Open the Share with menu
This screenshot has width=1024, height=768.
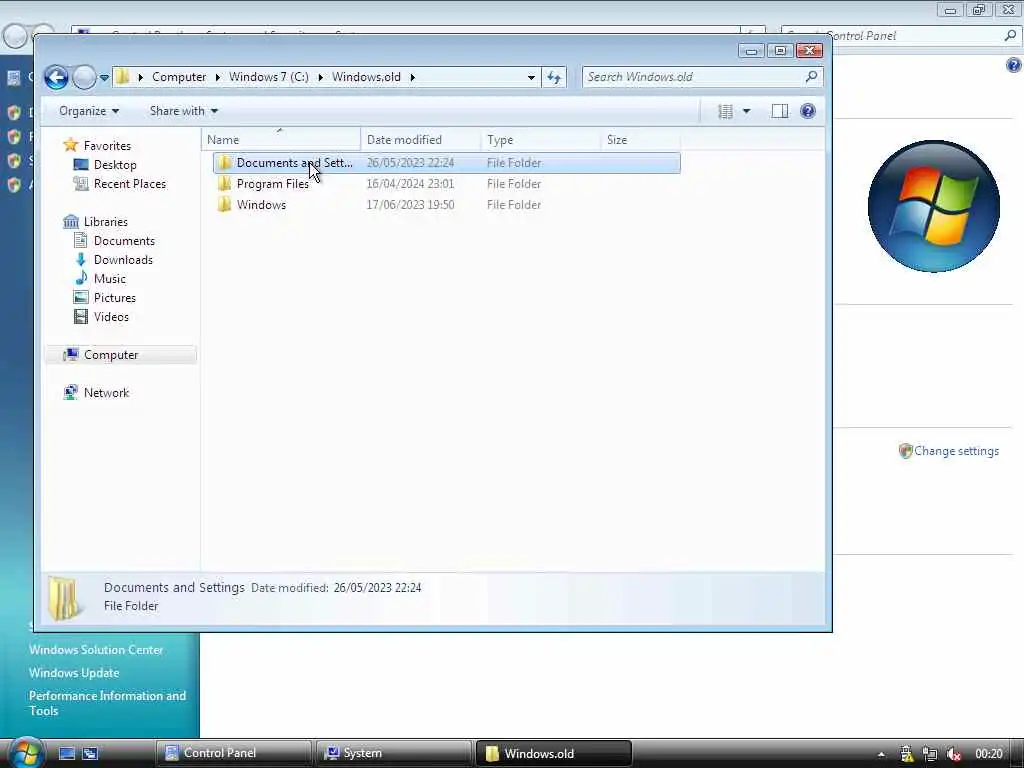(184, 111)
